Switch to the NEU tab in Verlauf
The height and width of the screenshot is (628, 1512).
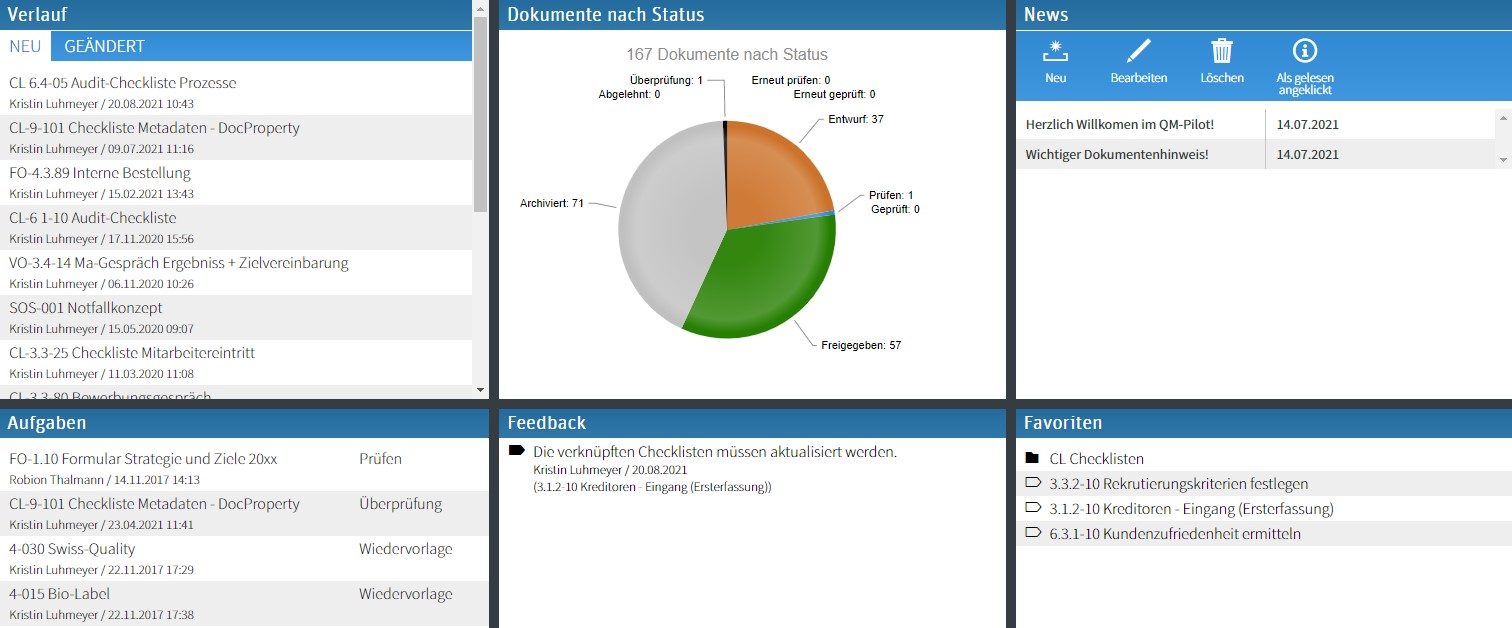coord(25,46)
